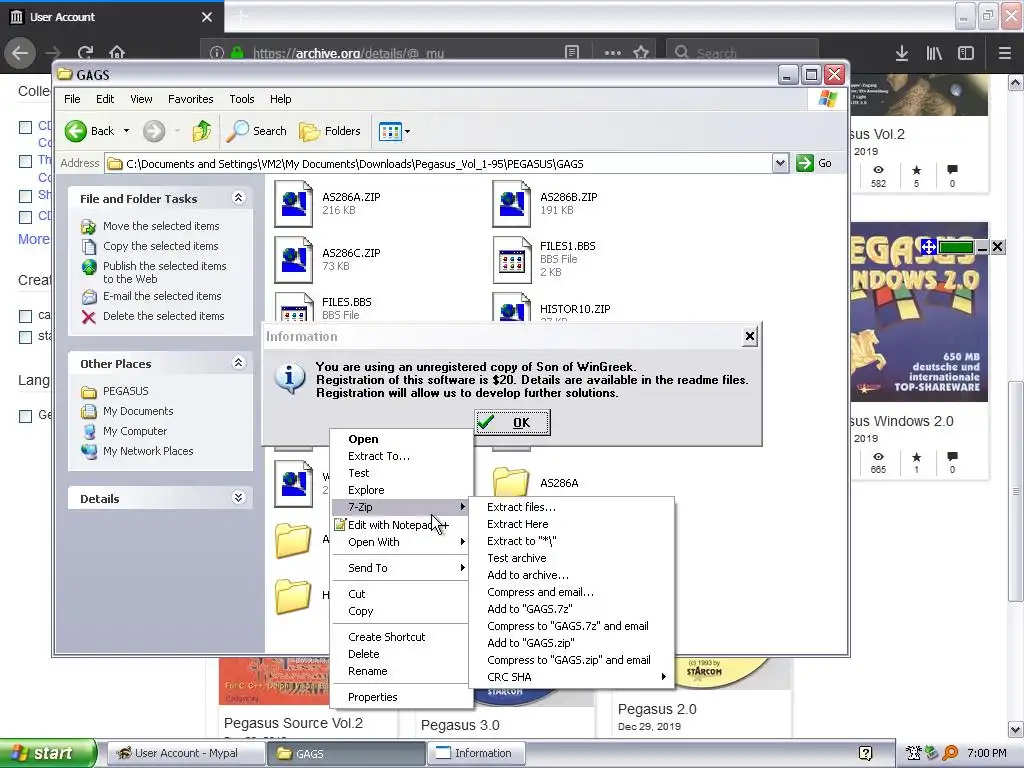This screenshot has width=1024, height=768.
Task: Open PEGASUS folder in Other Places
Action: coord(125,391)
